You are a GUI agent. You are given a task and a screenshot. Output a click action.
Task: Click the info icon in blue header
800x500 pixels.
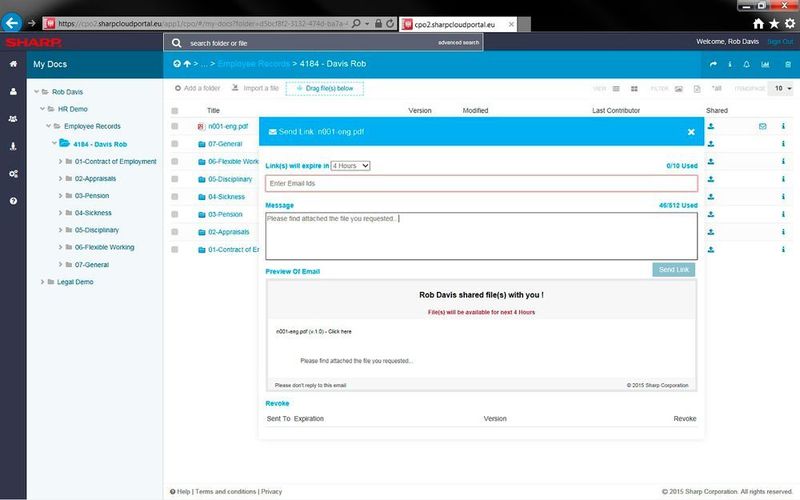click(x=730, y=64)
